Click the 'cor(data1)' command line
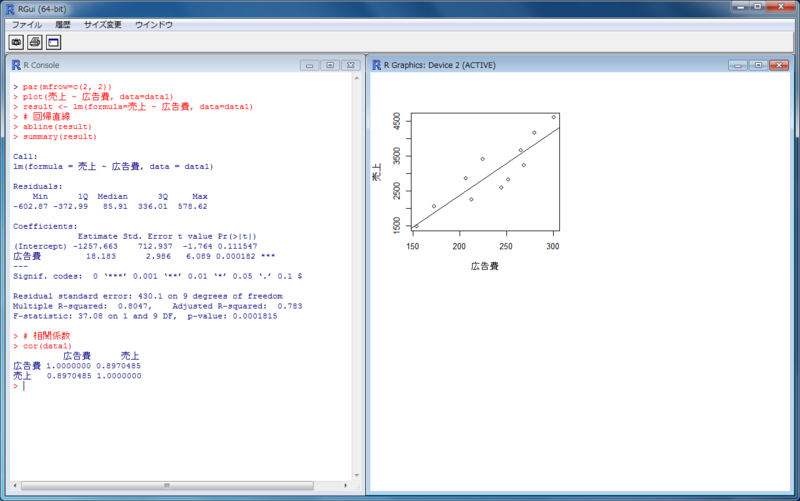The height and width of the screenshot is (501, 800). pyautogui.click(x=42, y=346)
